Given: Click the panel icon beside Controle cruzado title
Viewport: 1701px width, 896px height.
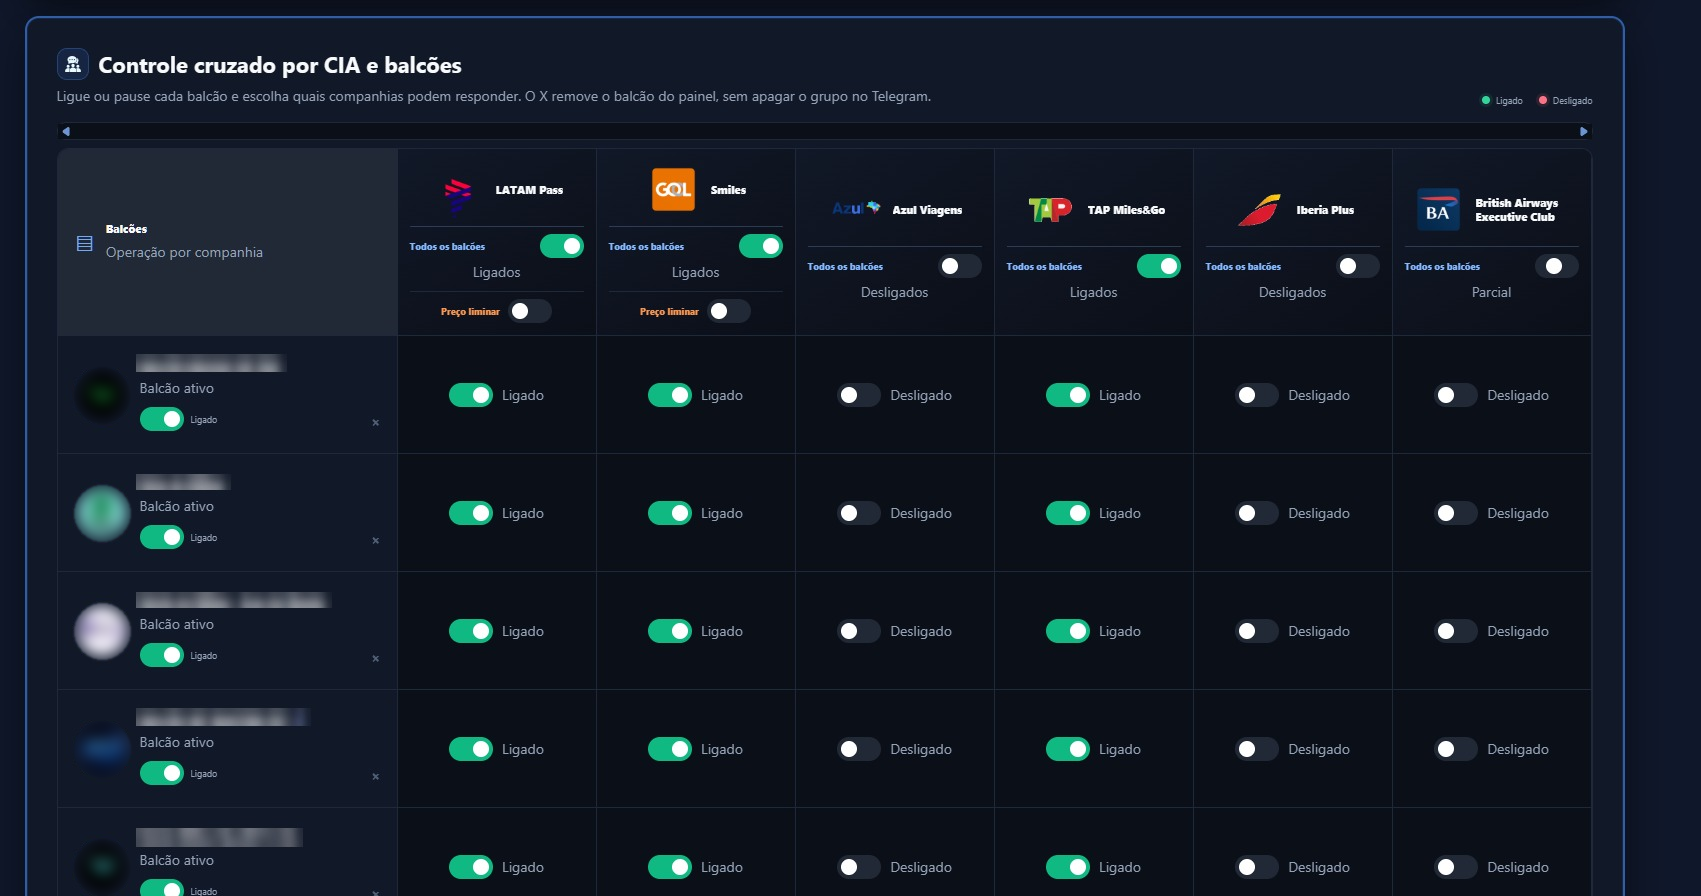Looking at the screenshot, I should (x=73, y=65).
